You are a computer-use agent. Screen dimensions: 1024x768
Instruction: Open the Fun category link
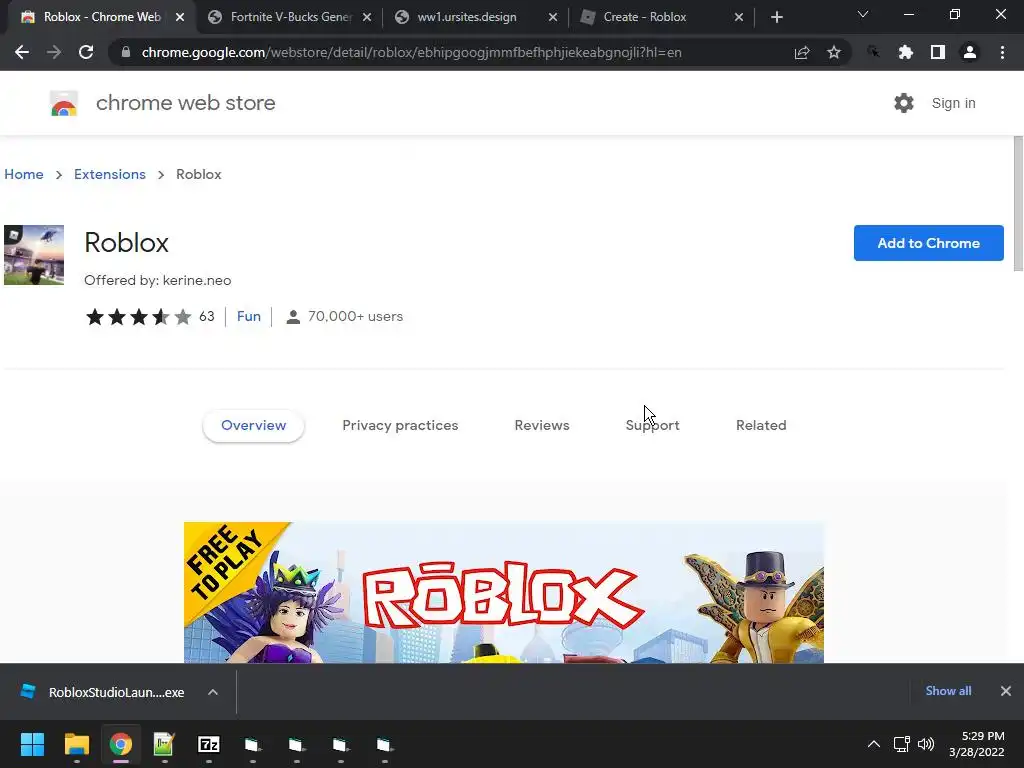point(249,317)
